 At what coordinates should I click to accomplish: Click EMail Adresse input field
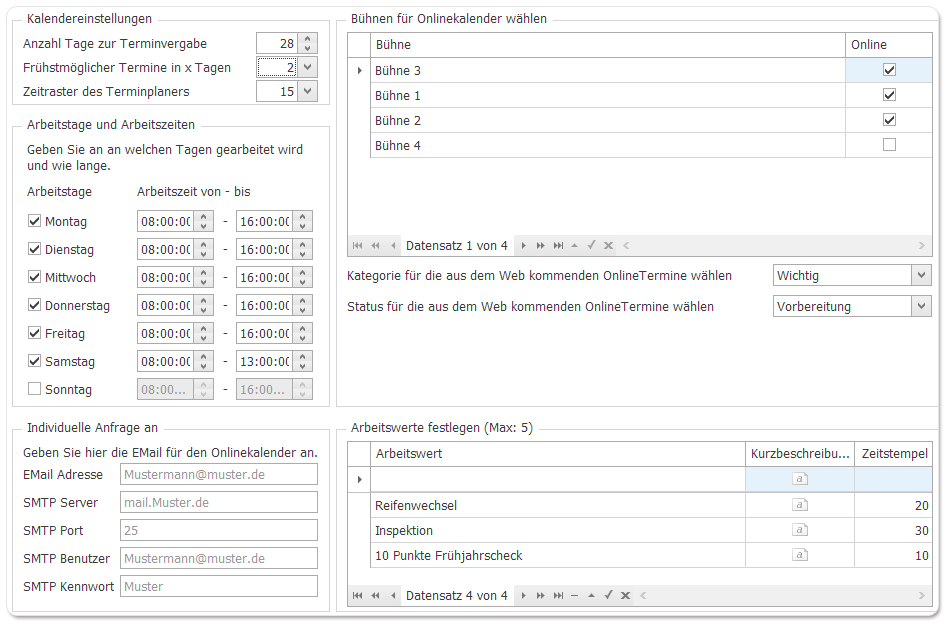(x=219, y=474)
